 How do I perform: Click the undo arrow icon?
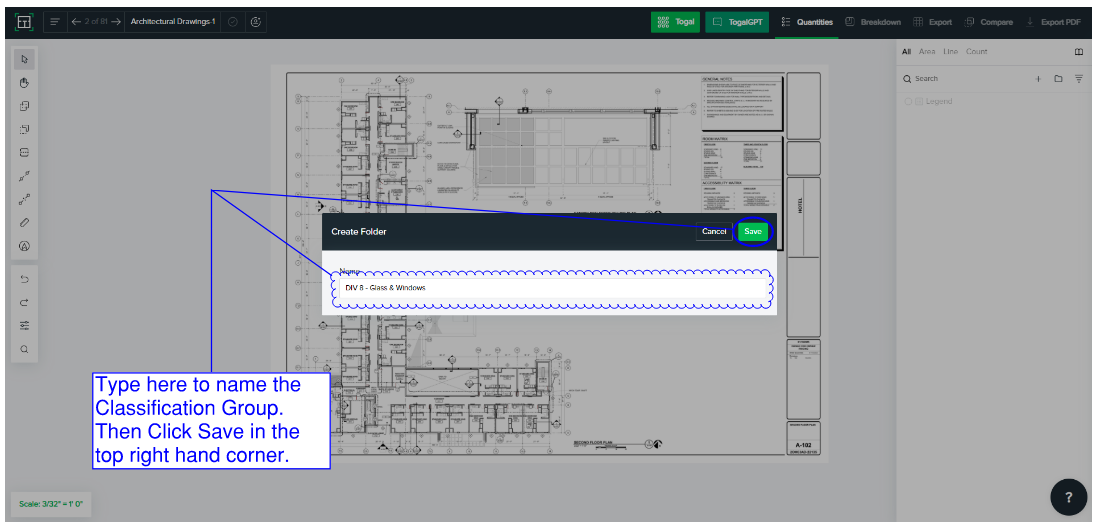24,279
